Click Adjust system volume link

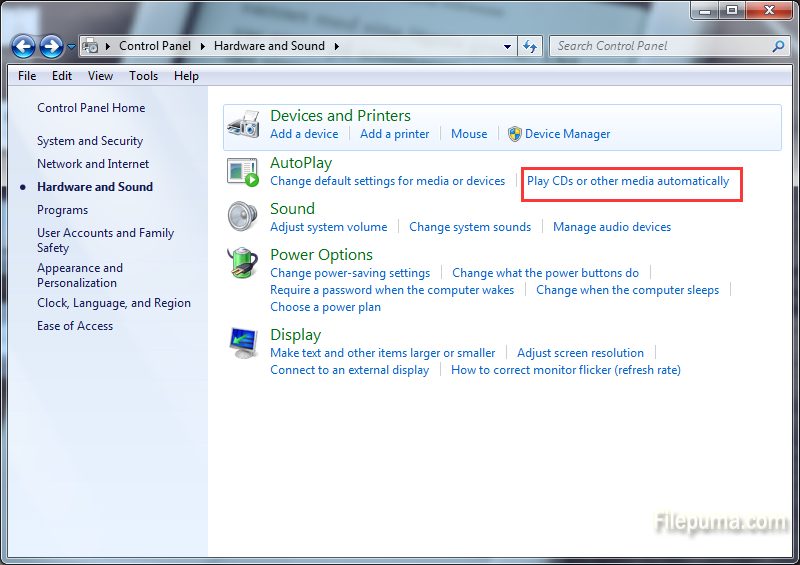(x=328, y=227)
